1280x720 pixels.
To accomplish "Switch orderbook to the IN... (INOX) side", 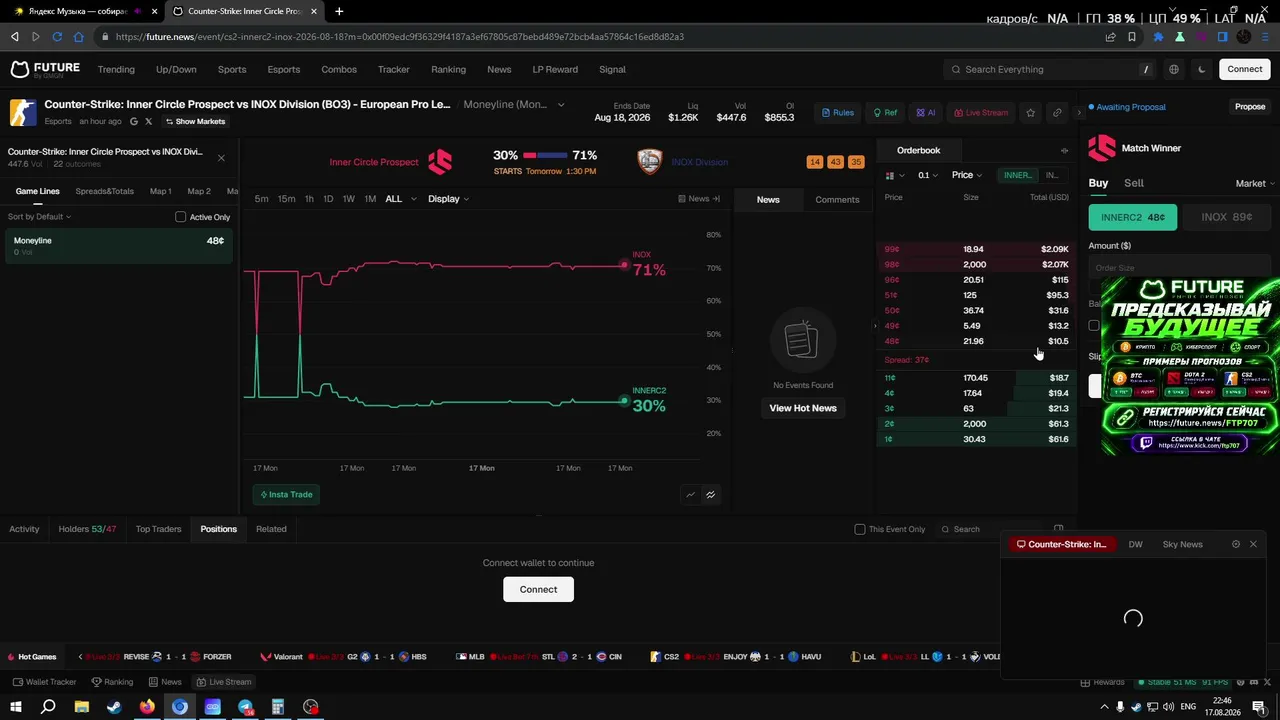I will point(1051,175).
